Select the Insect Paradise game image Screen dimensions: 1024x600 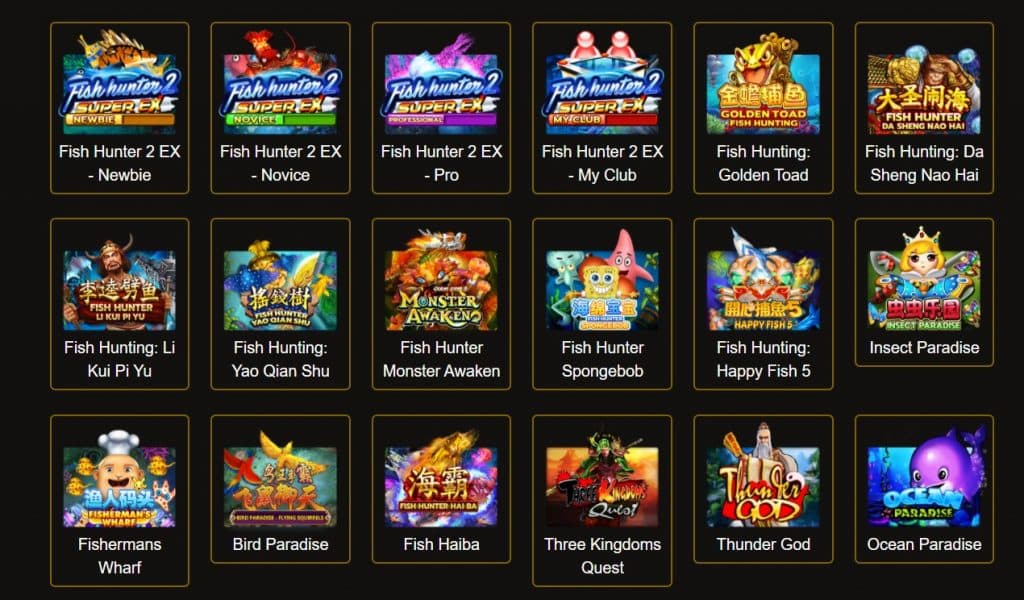(924, 279)
